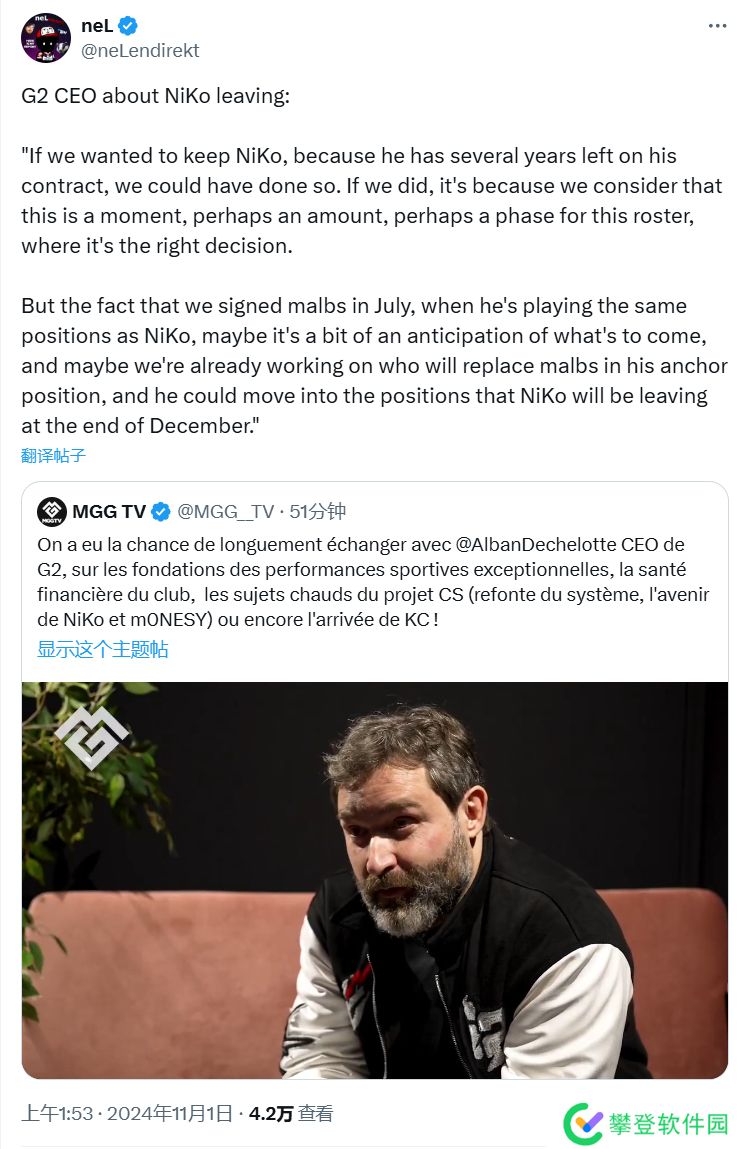
Task: Click the verified badge beside MGG TV
Action: (x=160, y=512)
